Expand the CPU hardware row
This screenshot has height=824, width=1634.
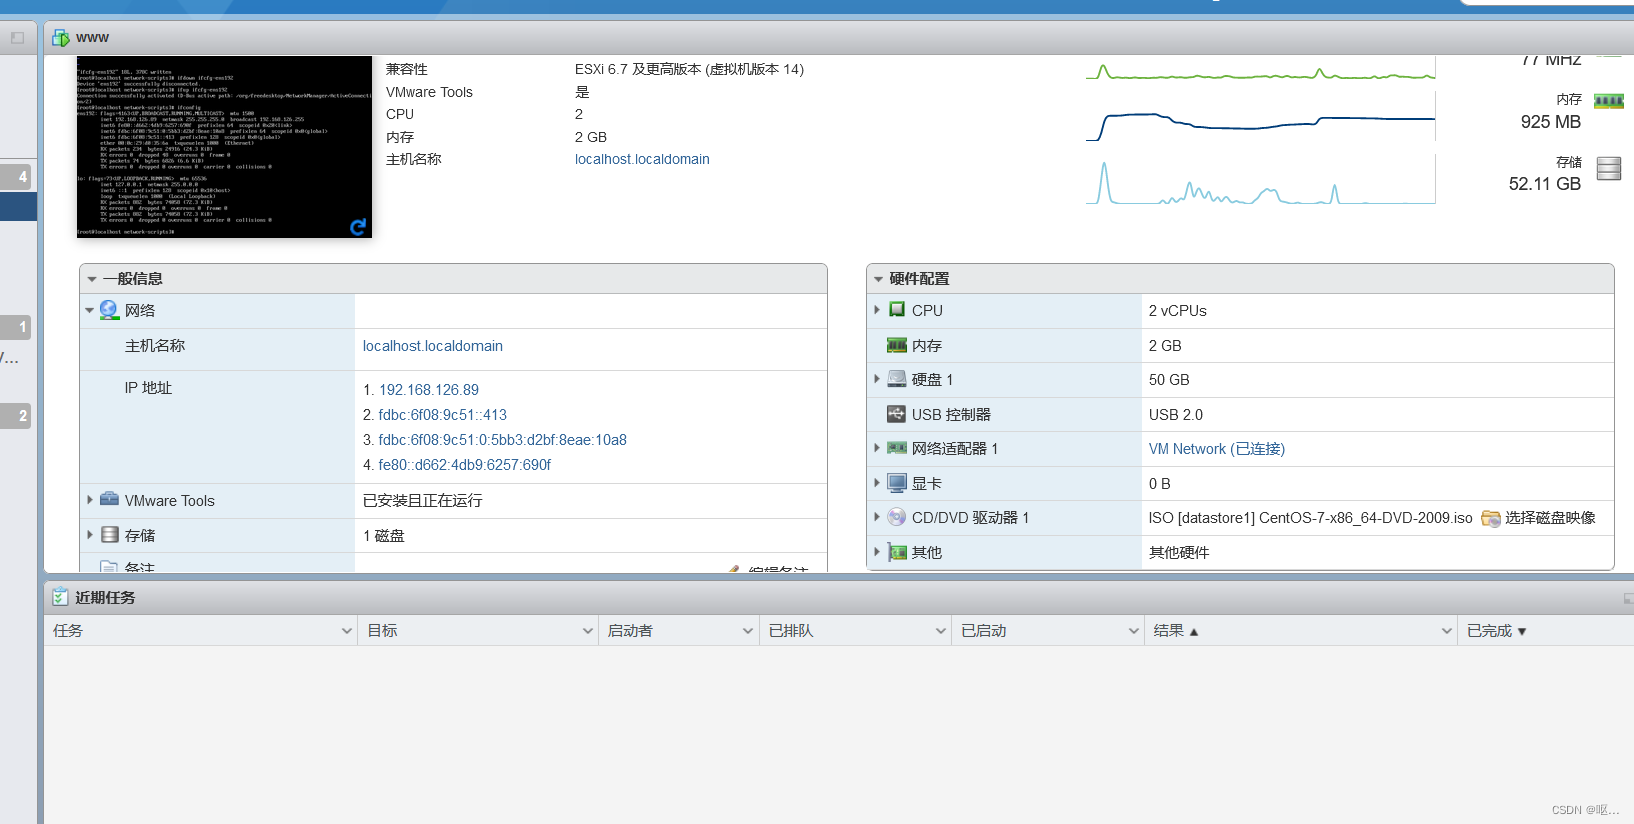877,310
